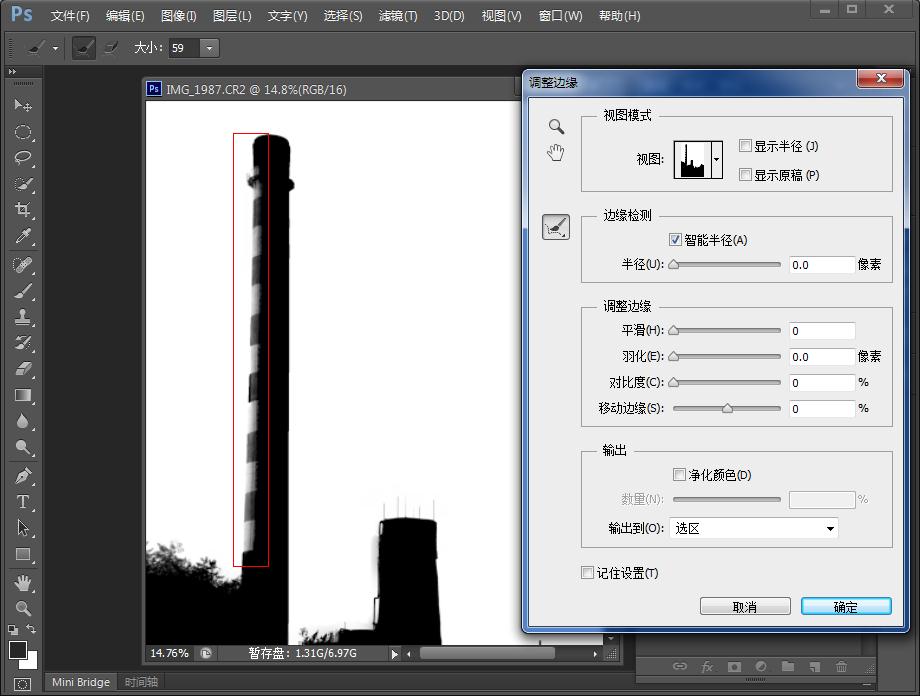Uncheck the 智能半径 checkbox
The image size is (920, 696).
point(676,240)
